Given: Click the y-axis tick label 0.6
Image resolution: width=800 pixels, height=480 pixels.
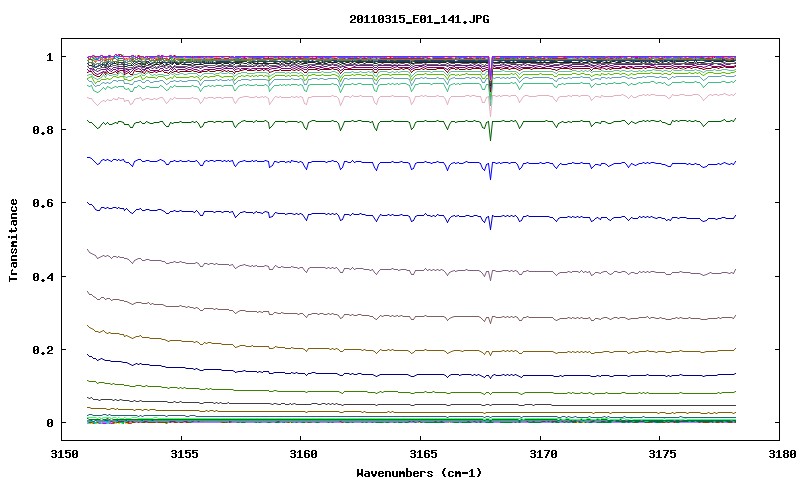Looking at the screenshot, I should [x=43, y=203].
